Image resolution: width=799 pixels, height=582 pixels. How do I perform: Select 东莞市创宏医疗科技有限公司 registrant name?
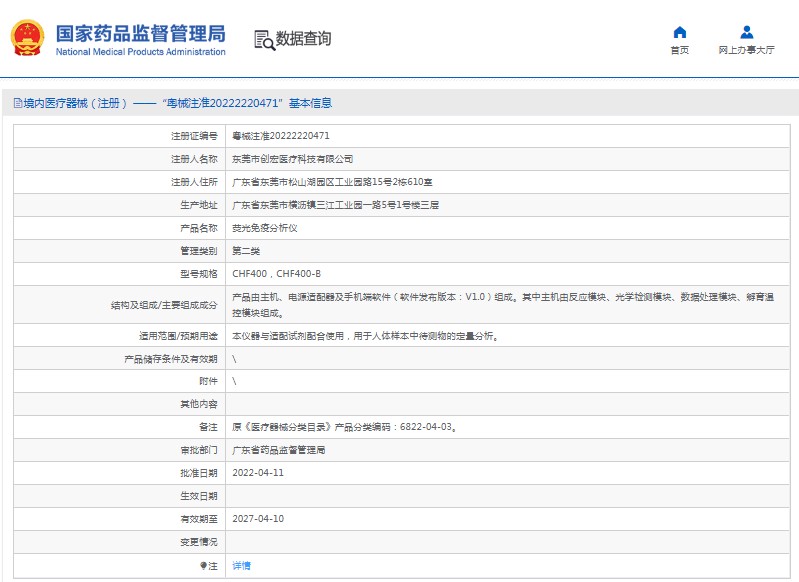(292, 159)
